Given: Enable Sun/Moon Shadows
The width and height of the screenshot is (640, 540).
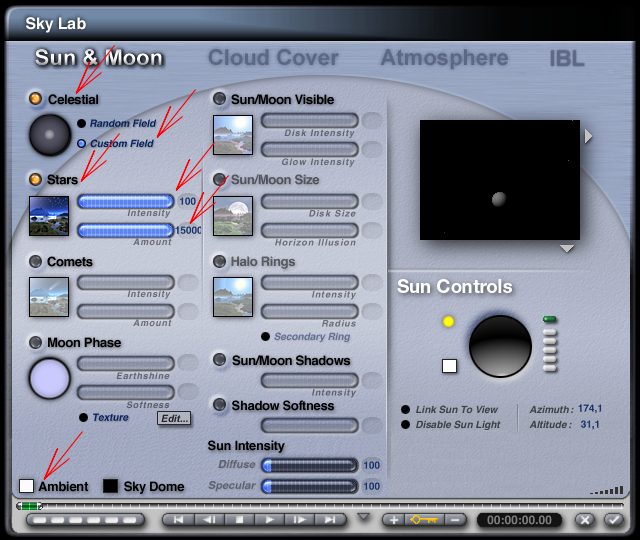Looking at the screenshot, I should click(x=220, y=360).
